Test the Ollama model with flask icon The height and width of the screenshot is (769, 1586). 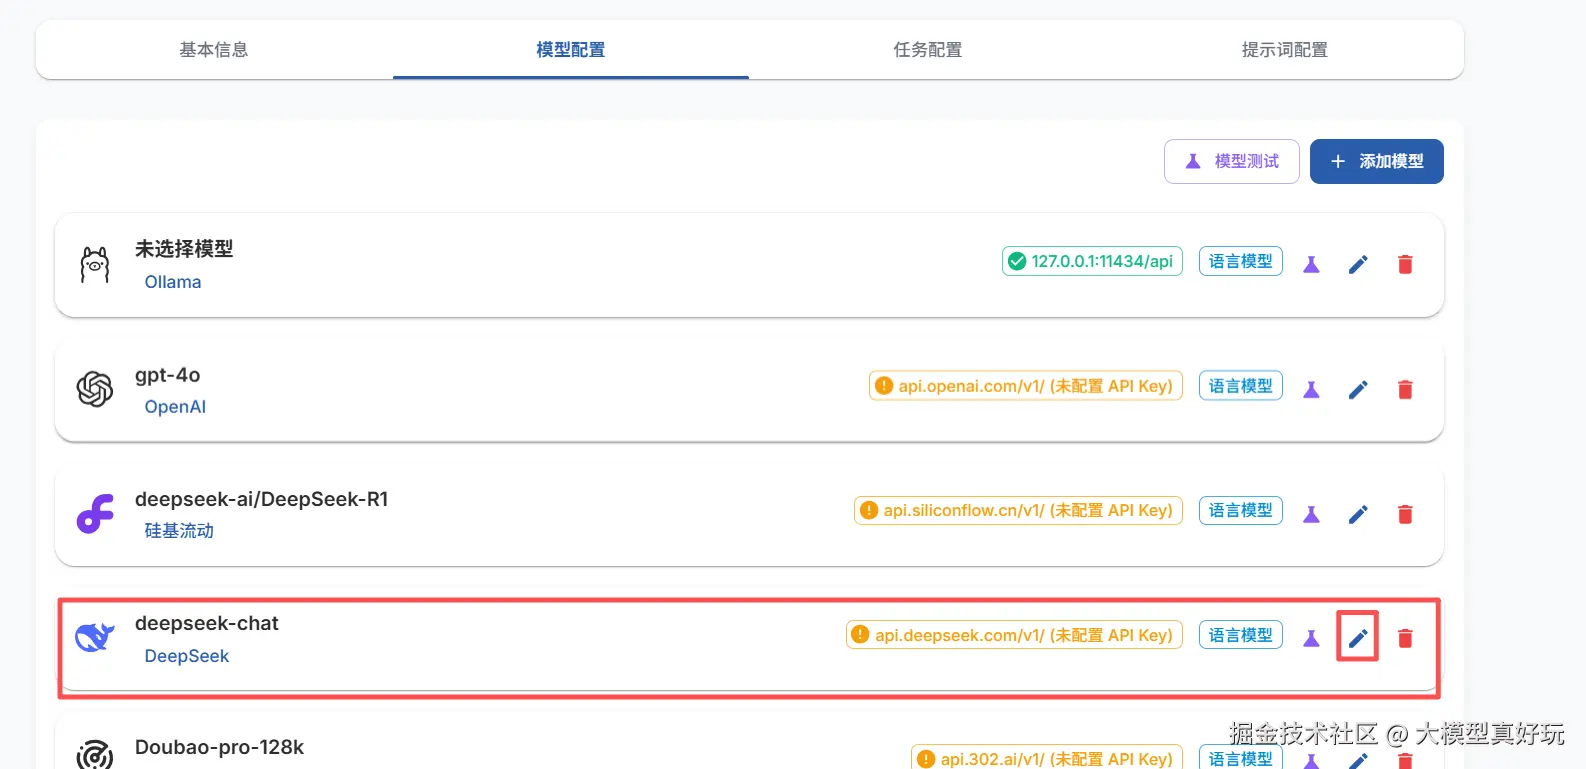[x=1311, y=264]
